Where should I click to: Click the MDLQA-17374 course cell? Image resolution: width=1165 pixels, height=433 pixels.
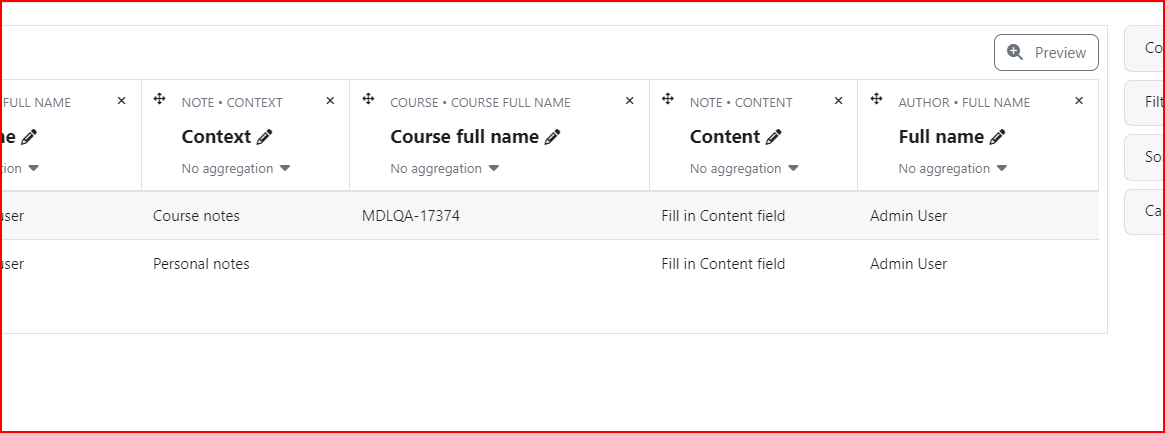pyautogui.click(x=411, y=216)
